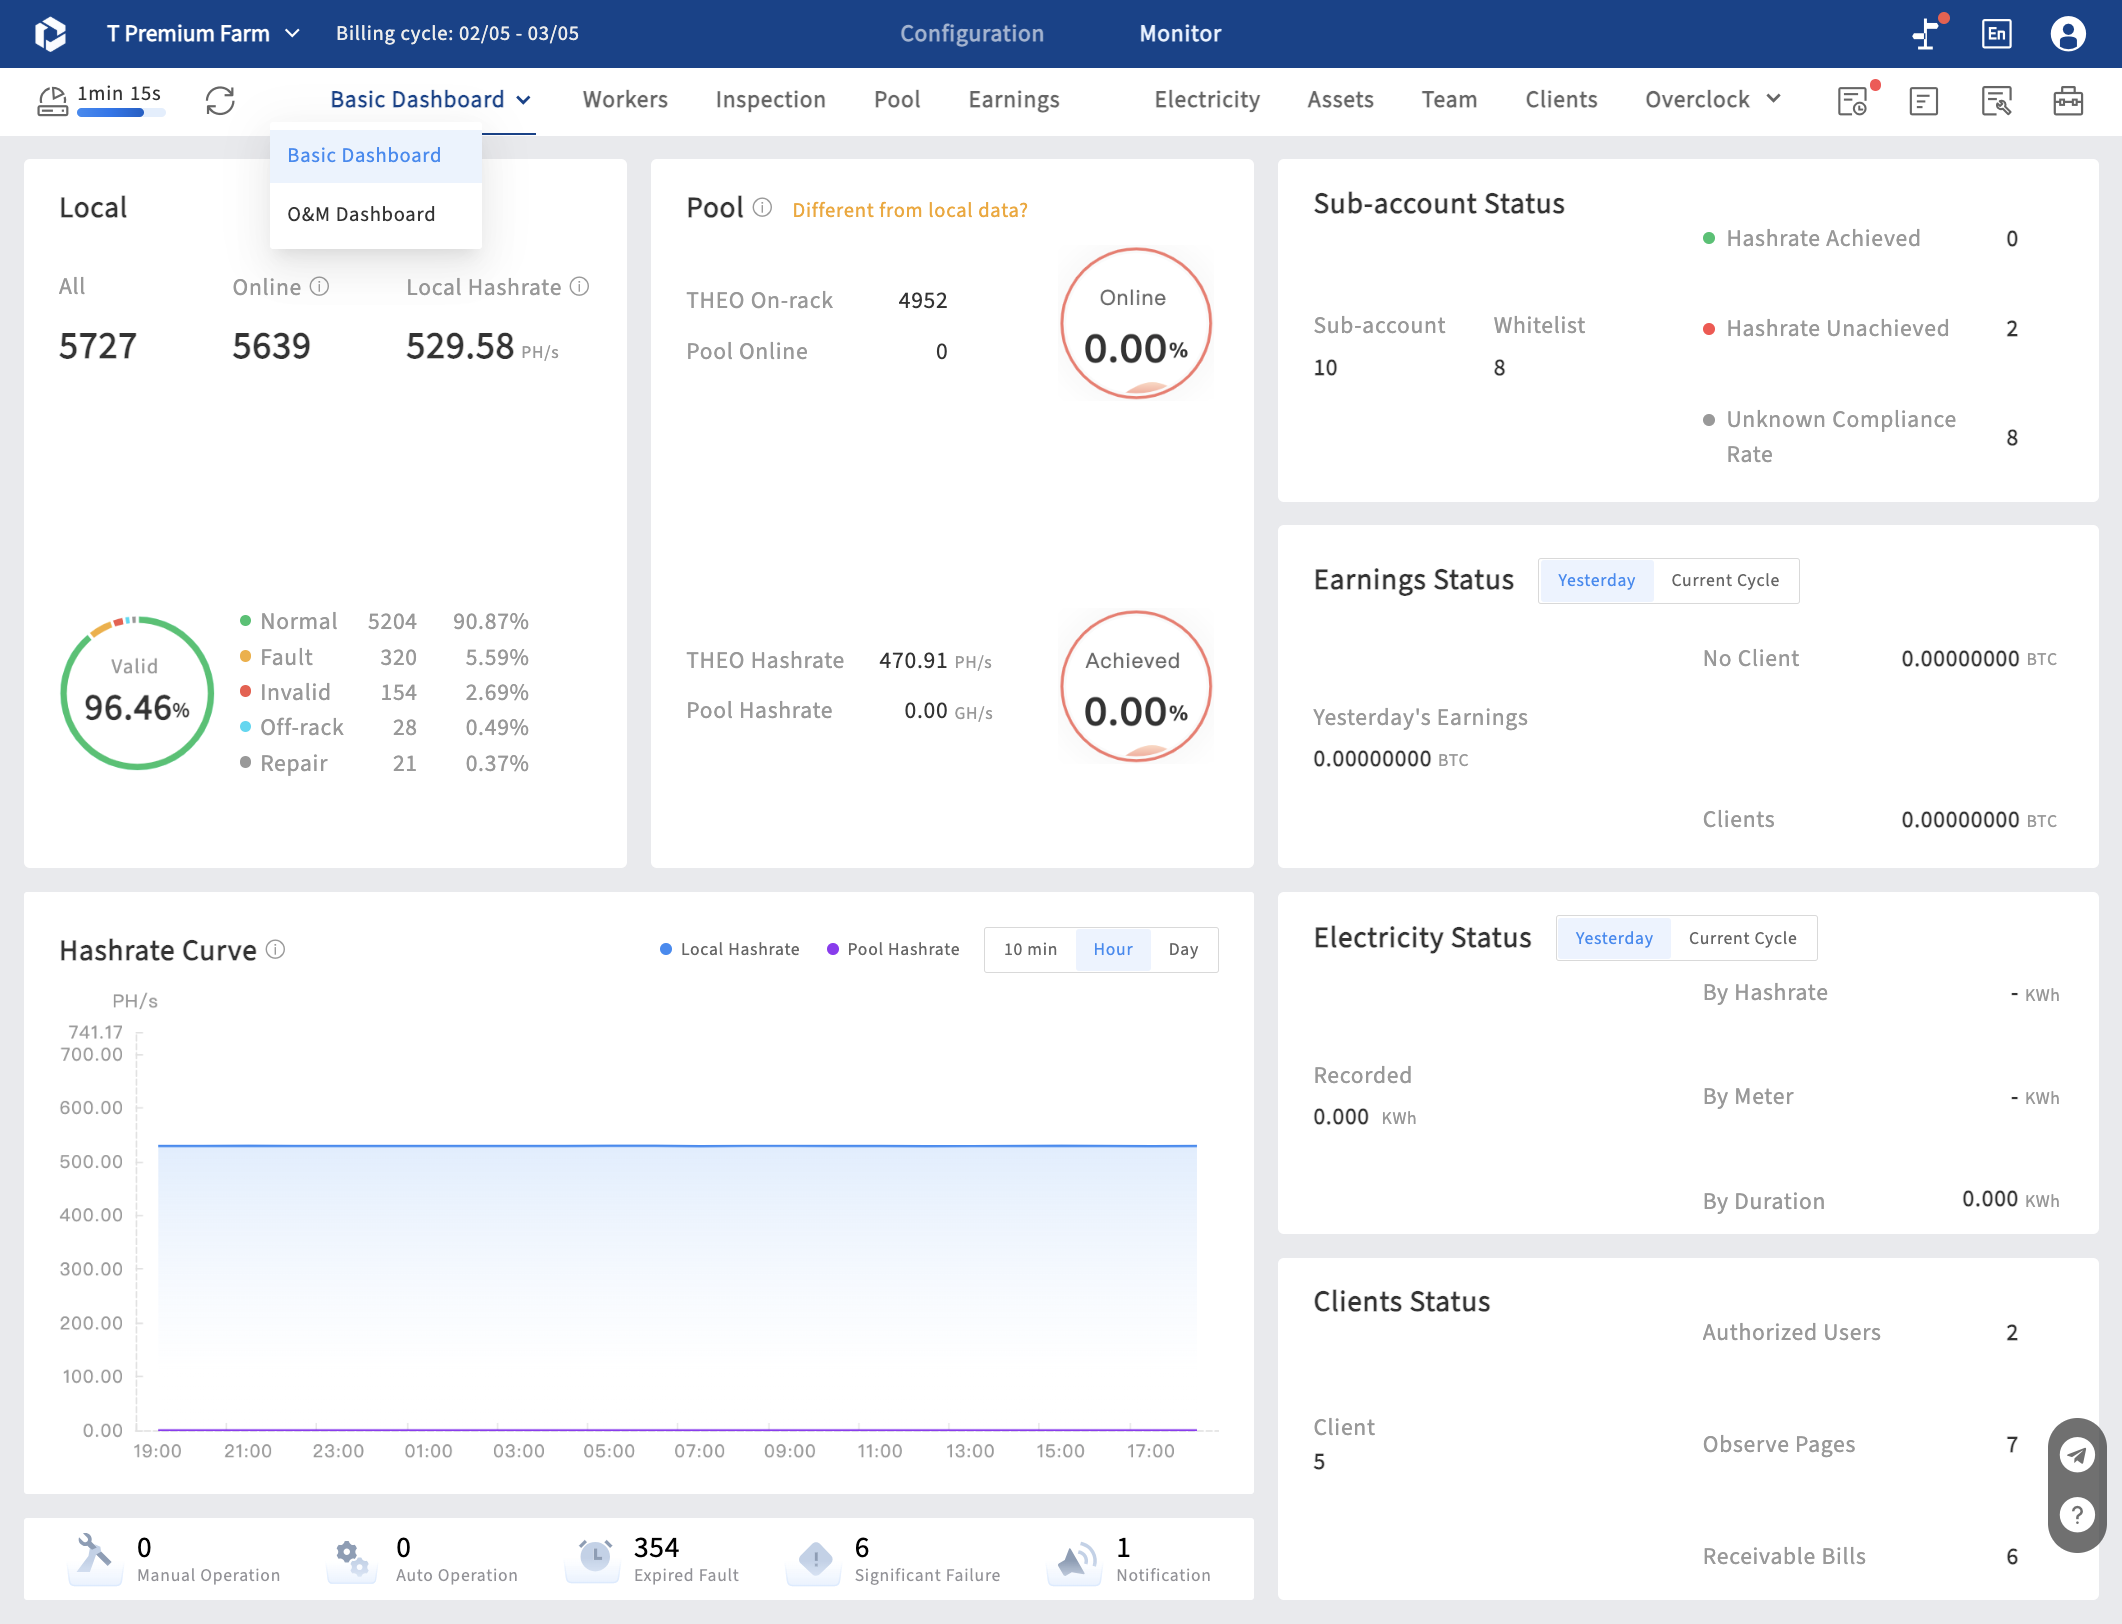Toggle Local Hashrate series in chart legend

(730, 949)
